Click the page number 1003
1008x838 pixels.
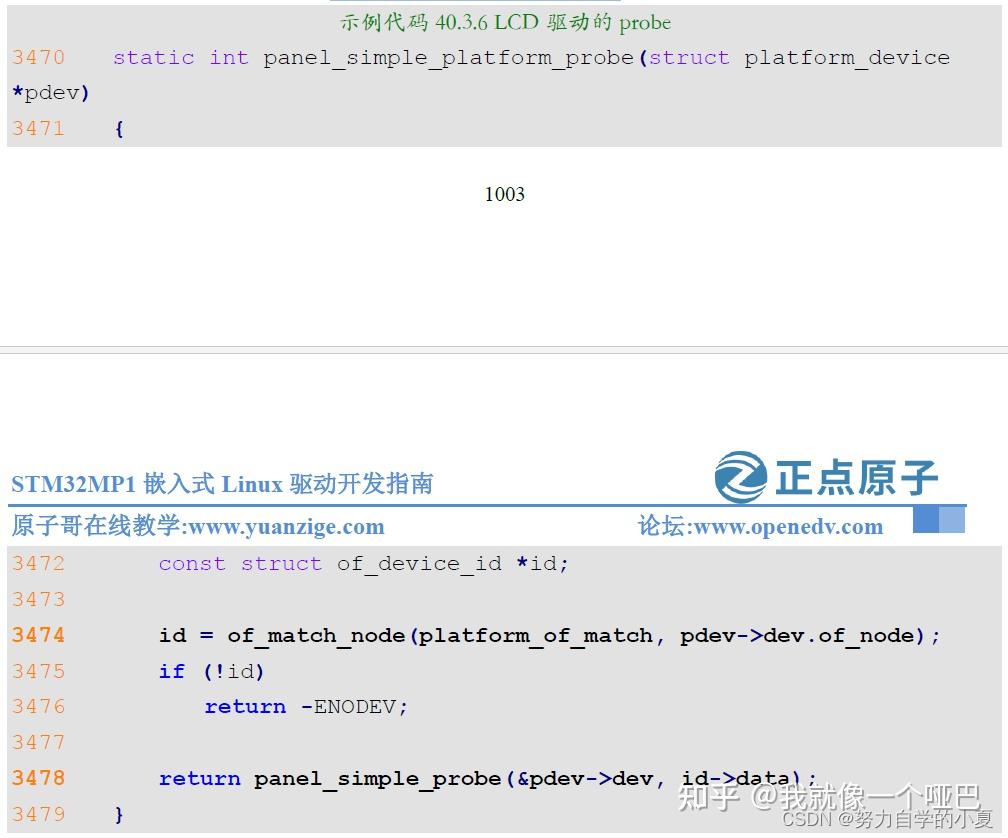(x=505, y=194)
